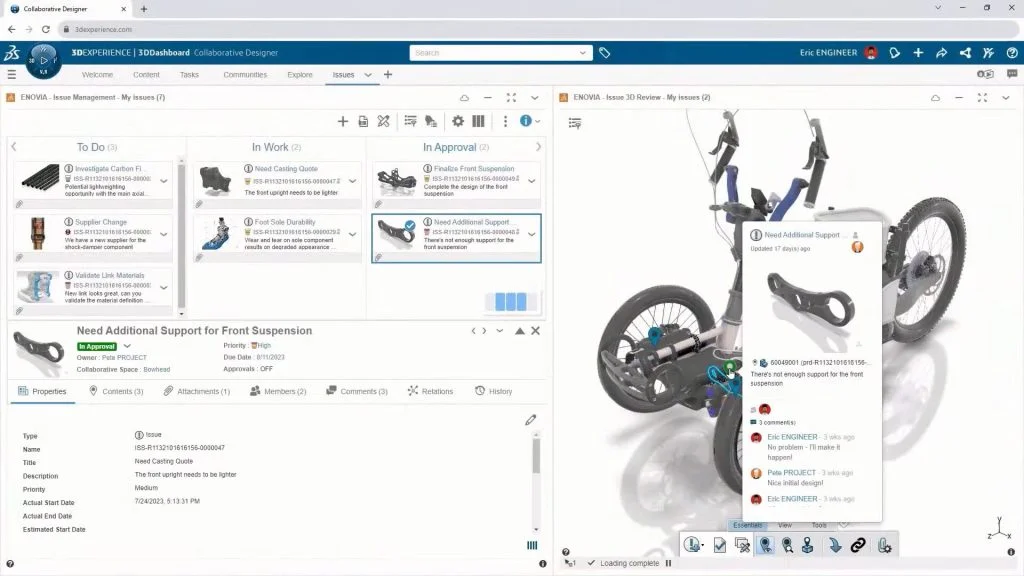This screenshot has height=576, width=1024.
Task: Open the filter list icon in issues toolbar
Action: [410, 121]
